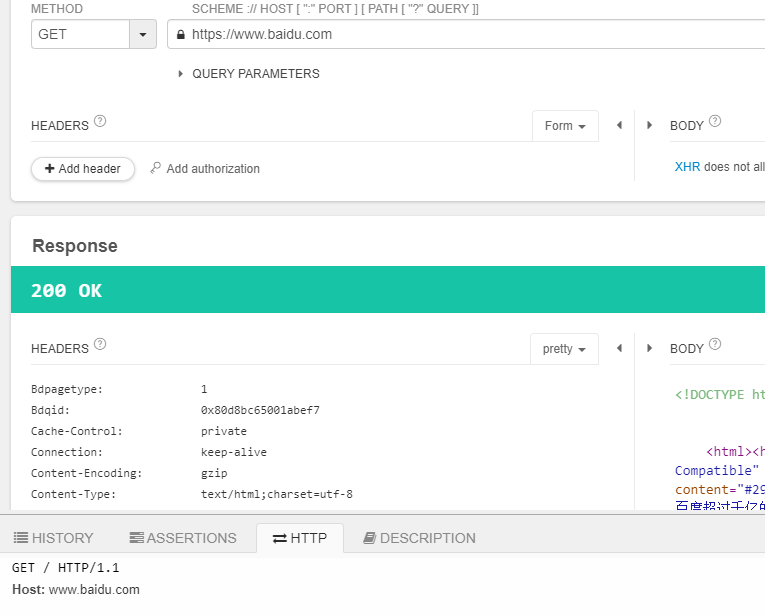Switch to the ASSERTIONS tab
765x616 pixels.
click(183, 538)
